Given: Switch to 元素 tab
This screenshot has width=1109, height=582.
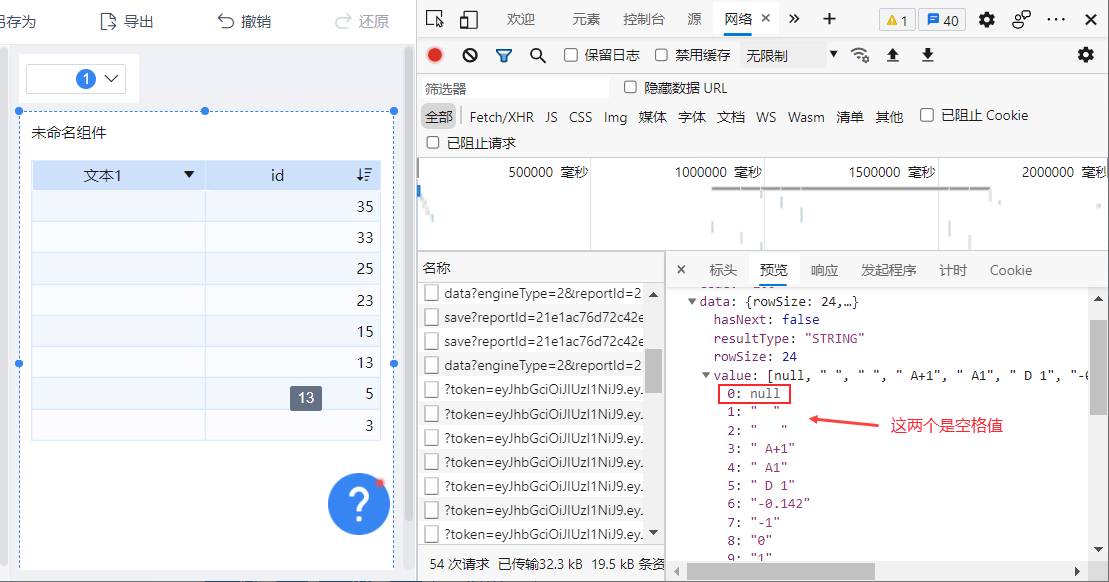Looking at the screenshot, I should coord(586,19).
